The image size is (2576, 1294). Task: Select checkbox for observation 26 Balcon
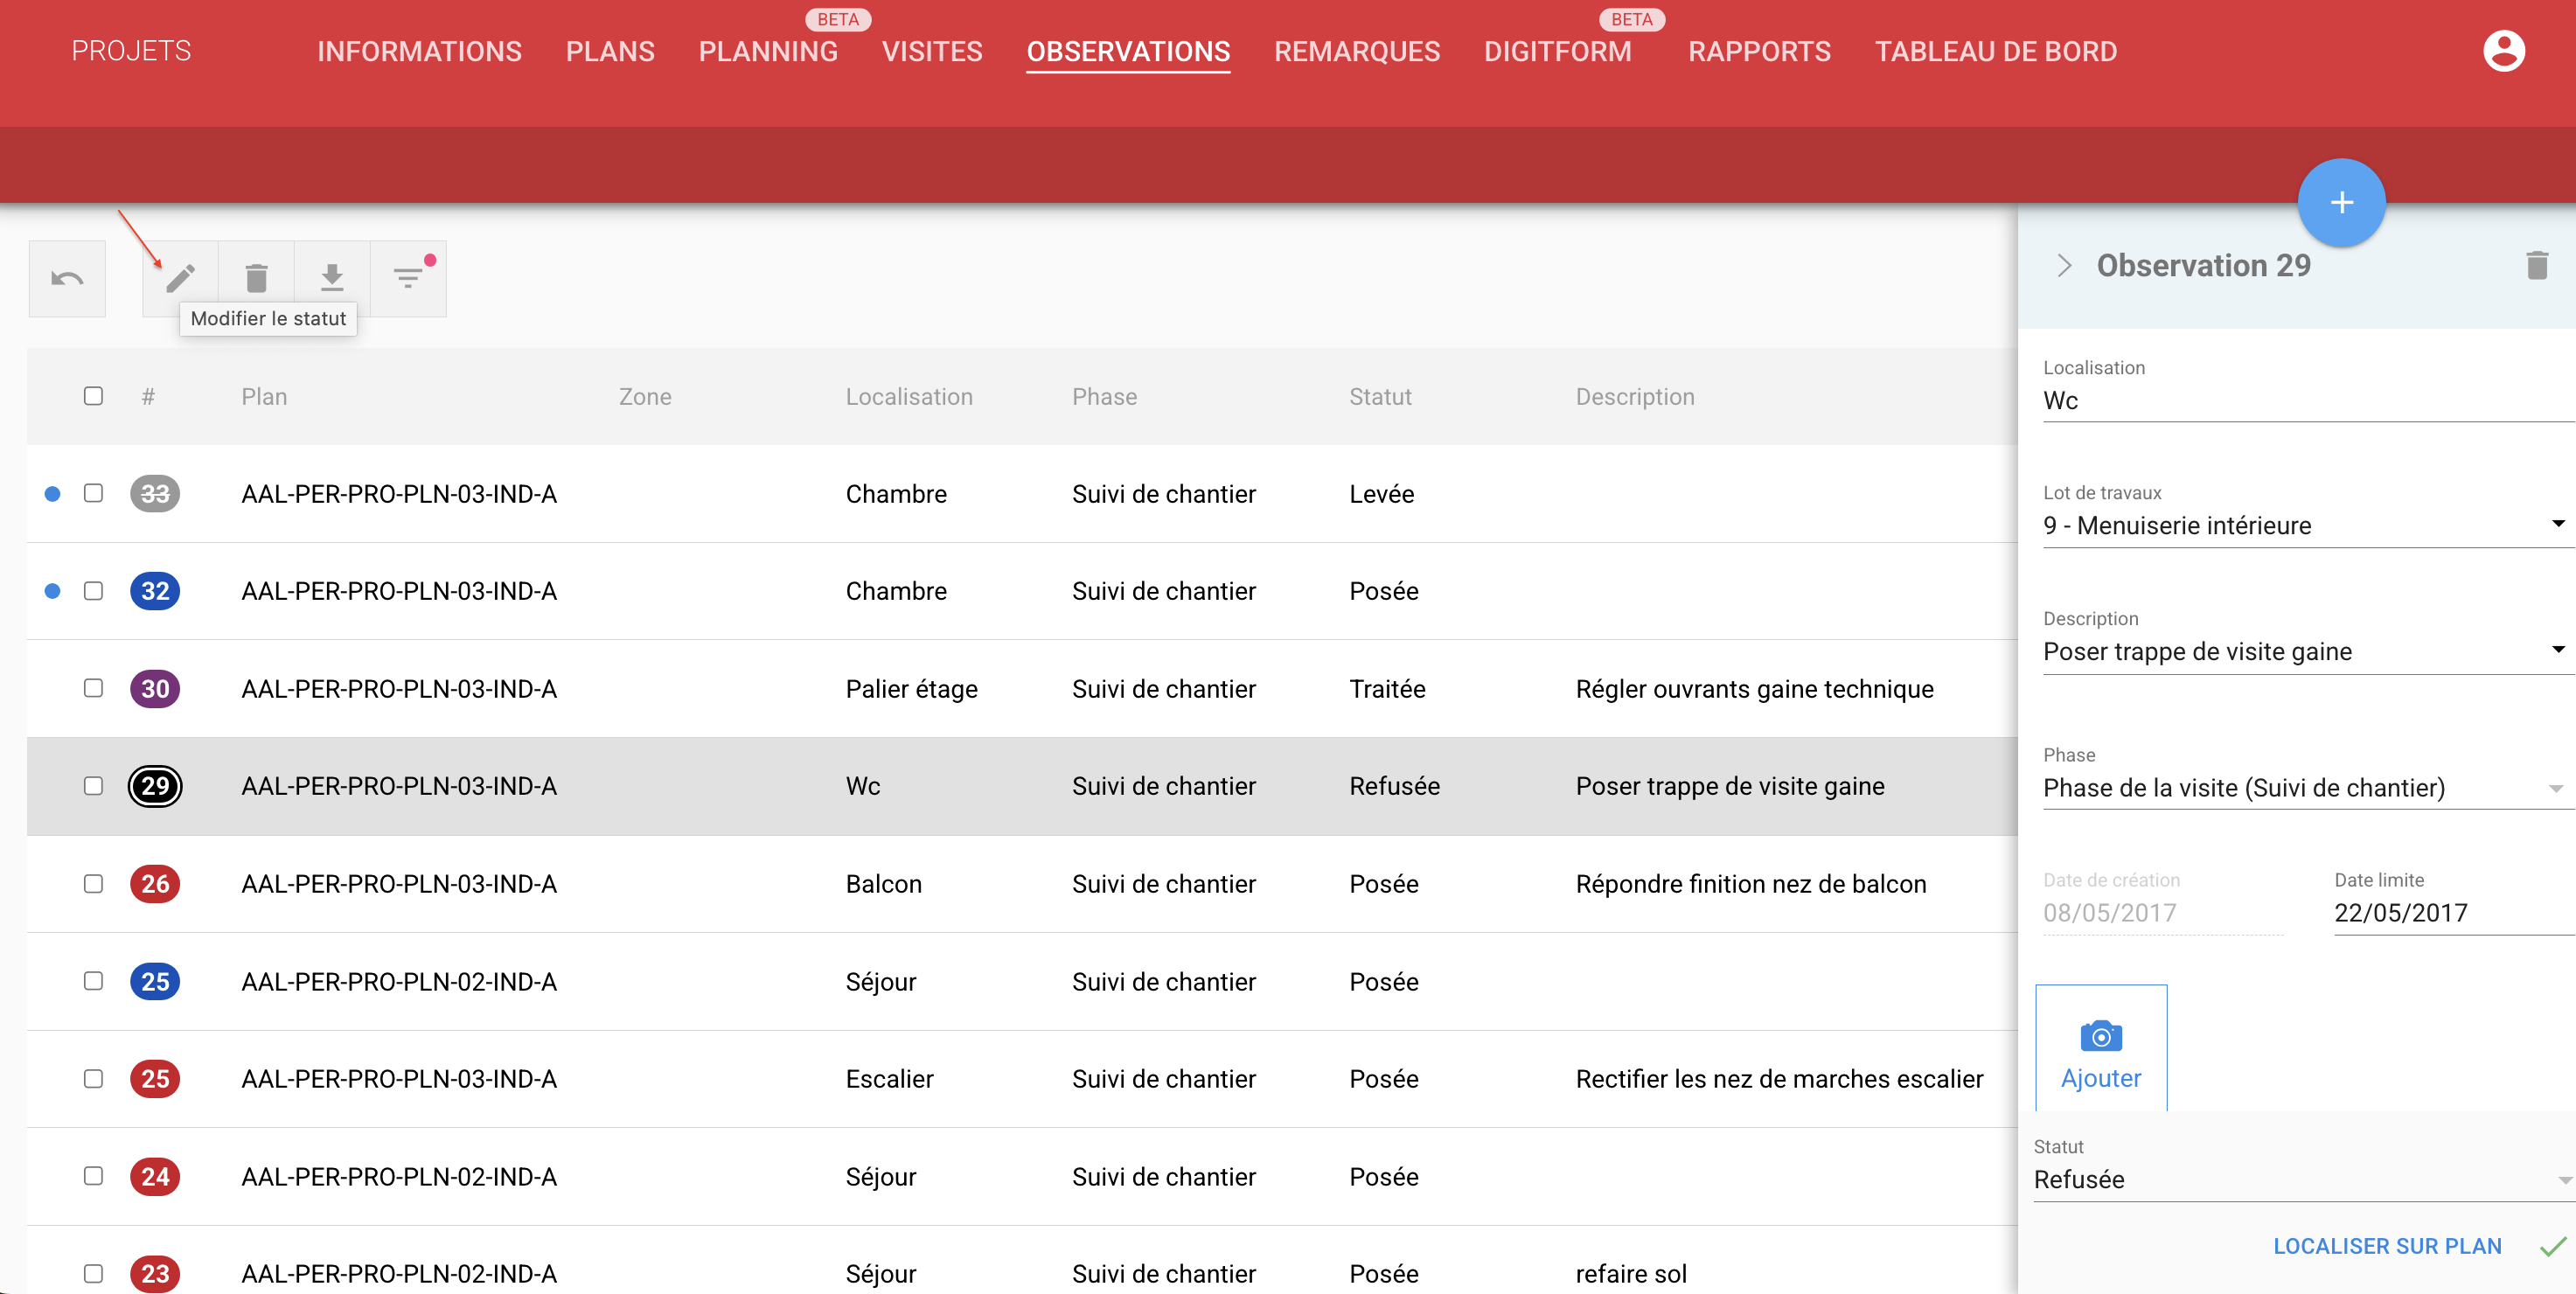tap(93, 883)
